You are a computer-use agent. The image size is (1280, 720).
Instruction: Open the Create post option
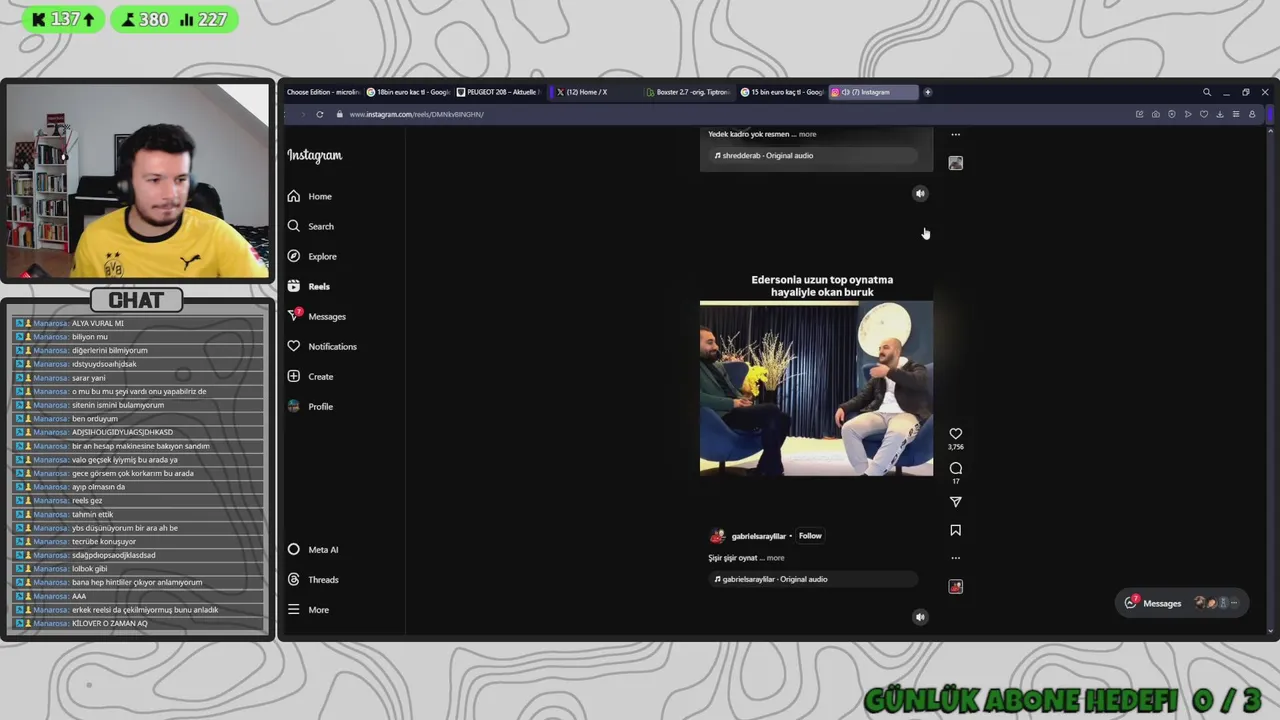tap(310, 376)
